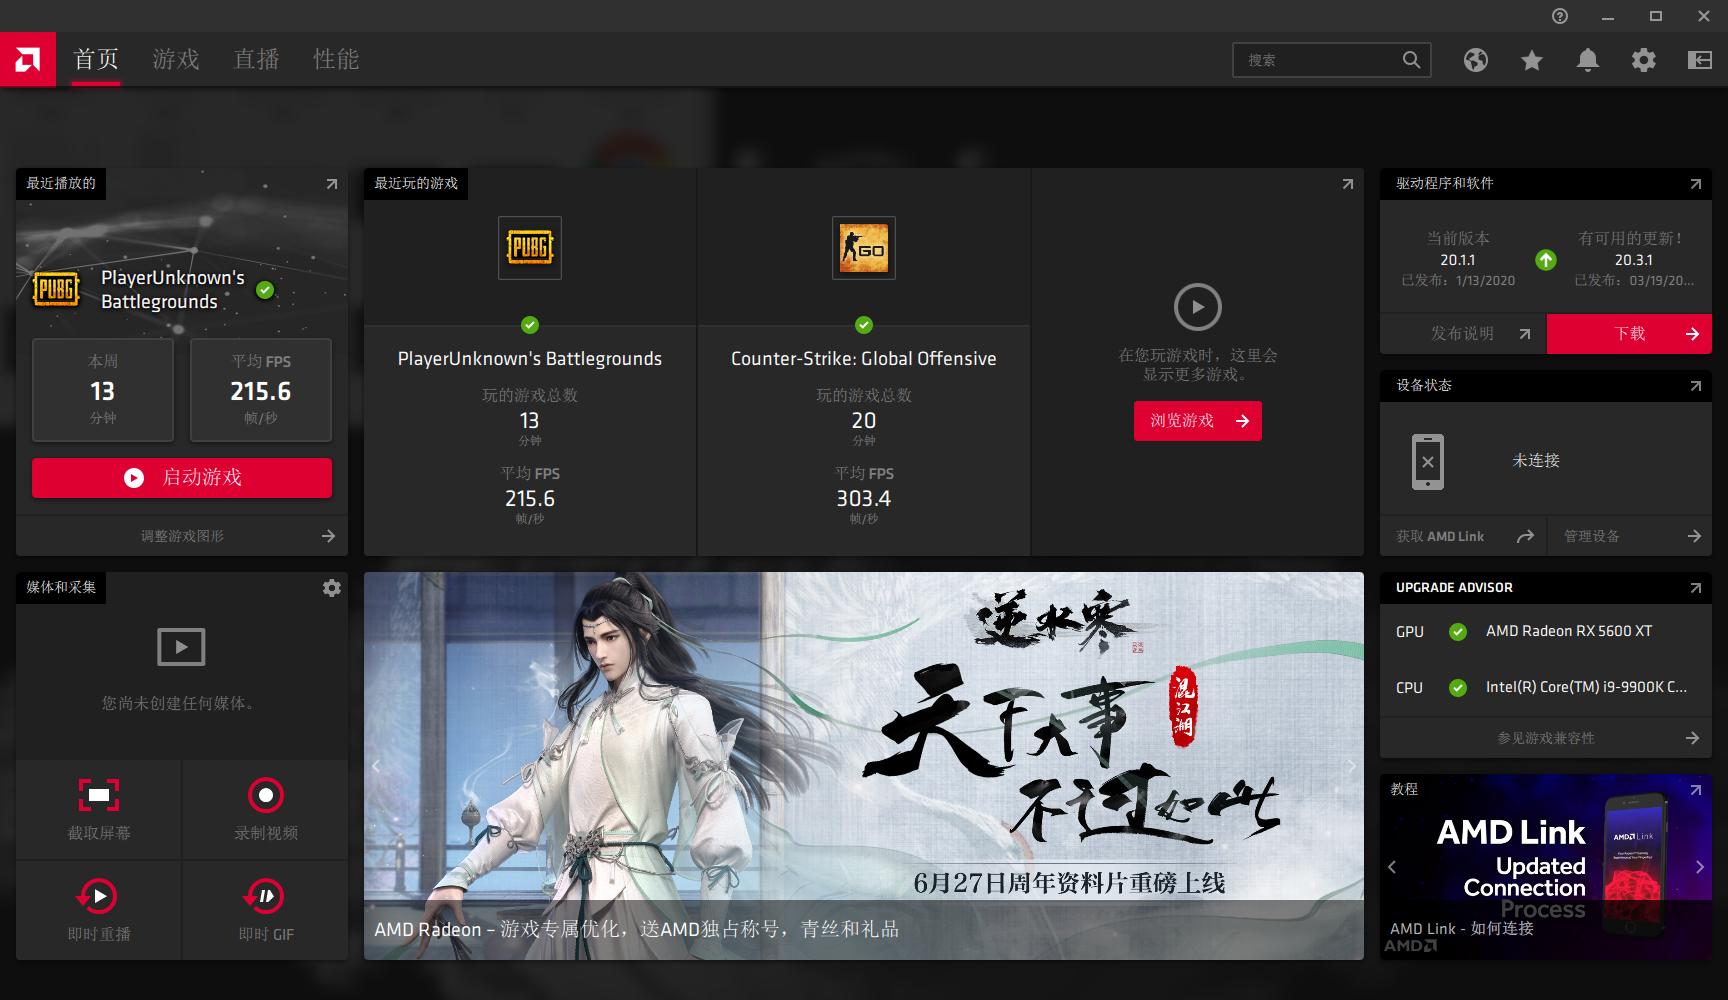Viewport: 1728px width, 1000px height.
Task: Click the AMD logo in top bar
Action: pyautogui.click(x=28, y=60)
